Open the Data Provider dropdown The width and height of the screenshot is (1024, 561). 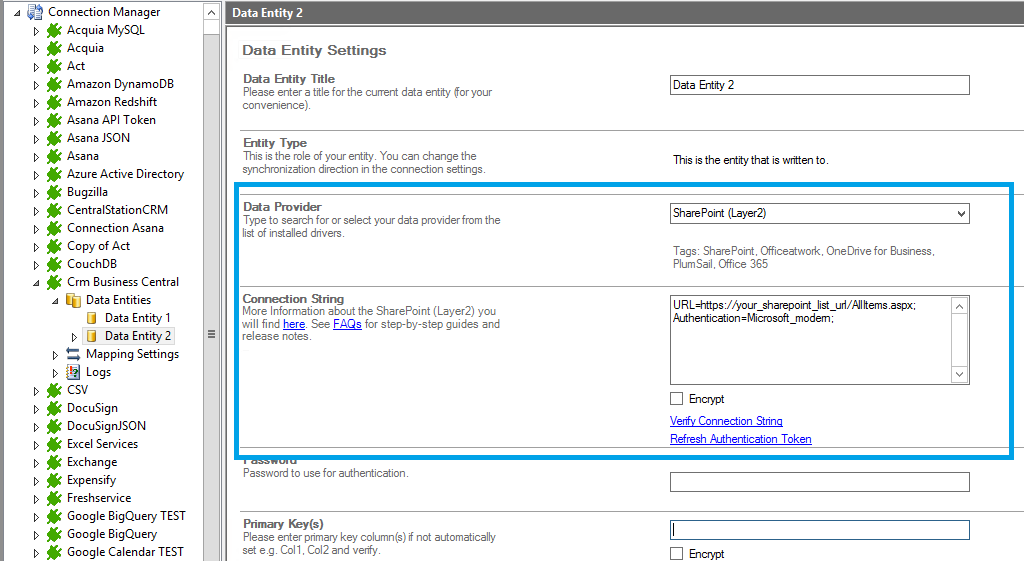[960, 213]
